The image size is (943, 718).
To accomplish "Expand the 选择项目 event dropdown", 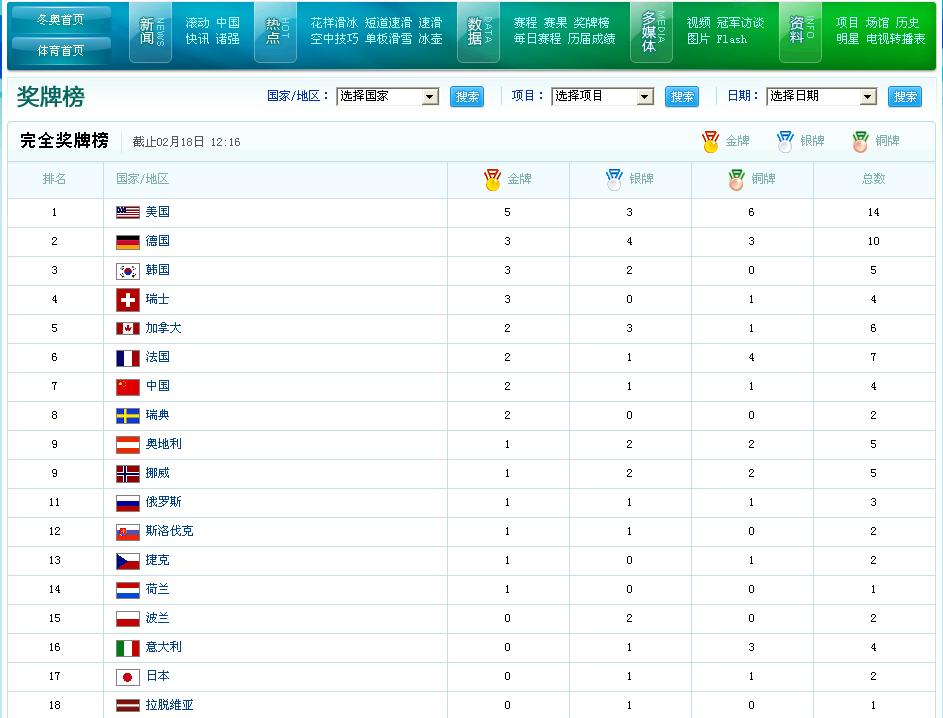I will tap(603, 97).
